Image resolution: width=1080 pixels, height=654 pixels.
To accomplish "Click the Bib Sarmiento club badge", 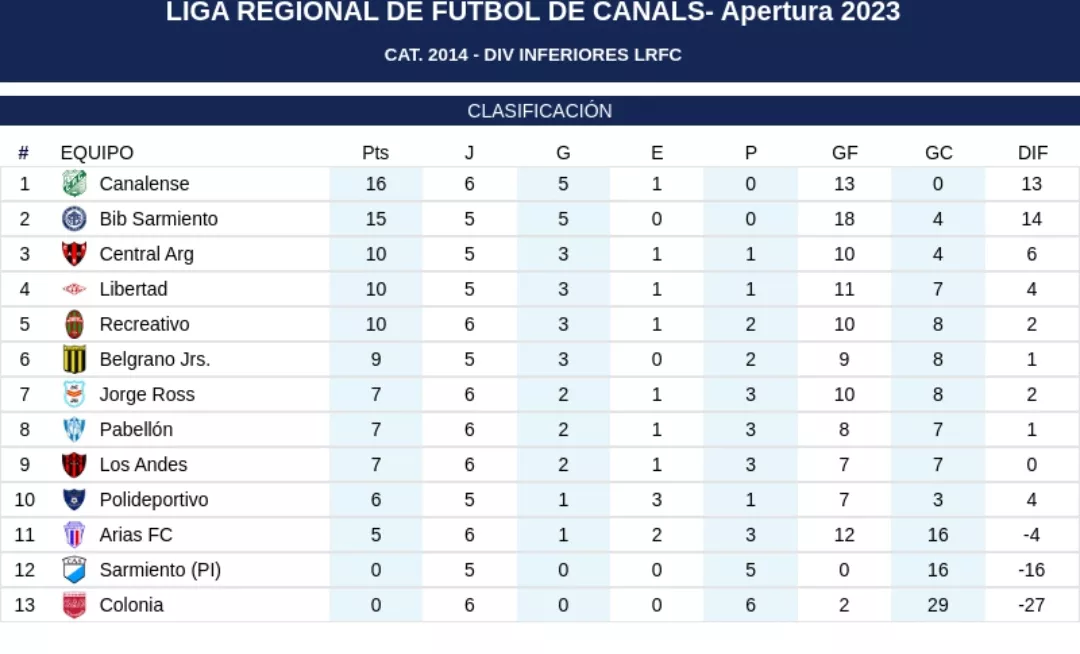I will pos(74,219).
